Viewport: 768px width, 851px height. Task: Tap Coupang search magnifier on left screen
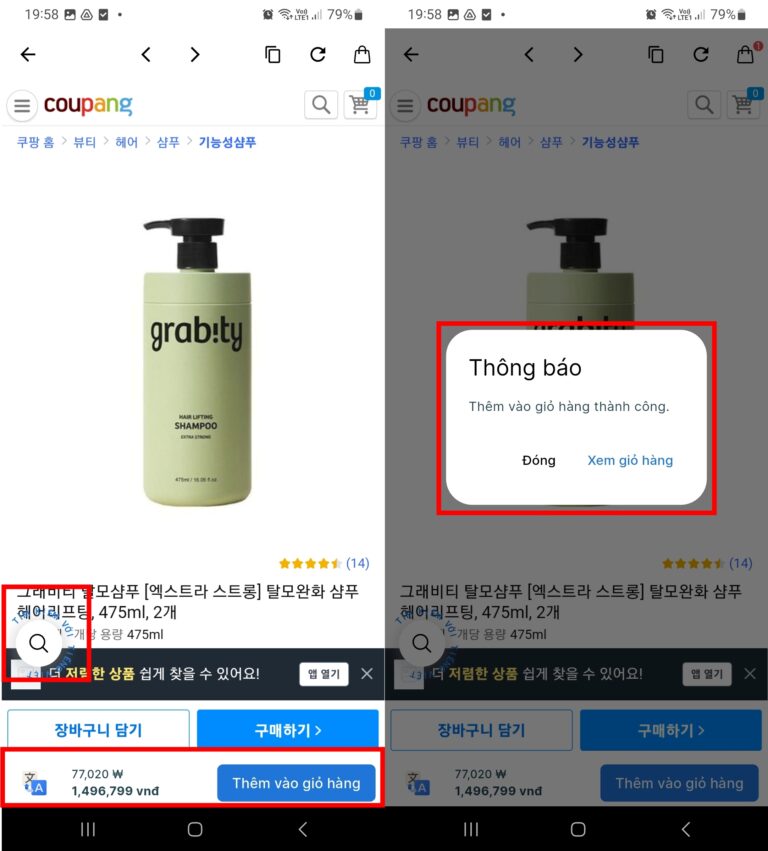click(321, 104)
